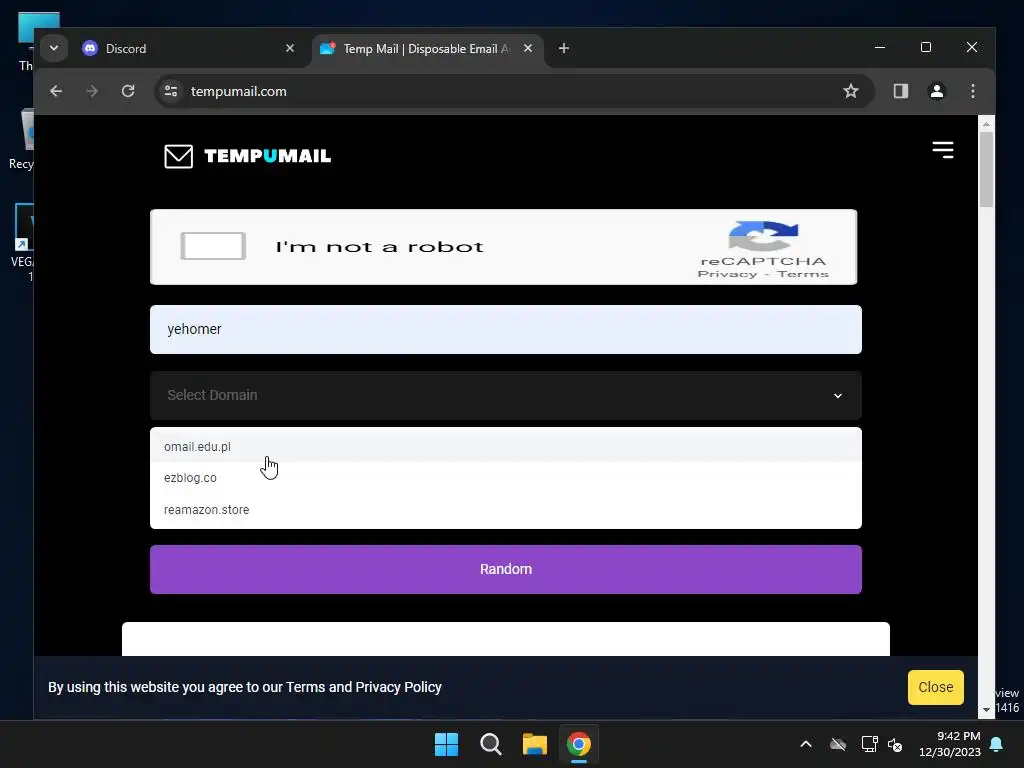Click the purple Random button
This screenshot has width=1024, height=768.
point(505,569)
